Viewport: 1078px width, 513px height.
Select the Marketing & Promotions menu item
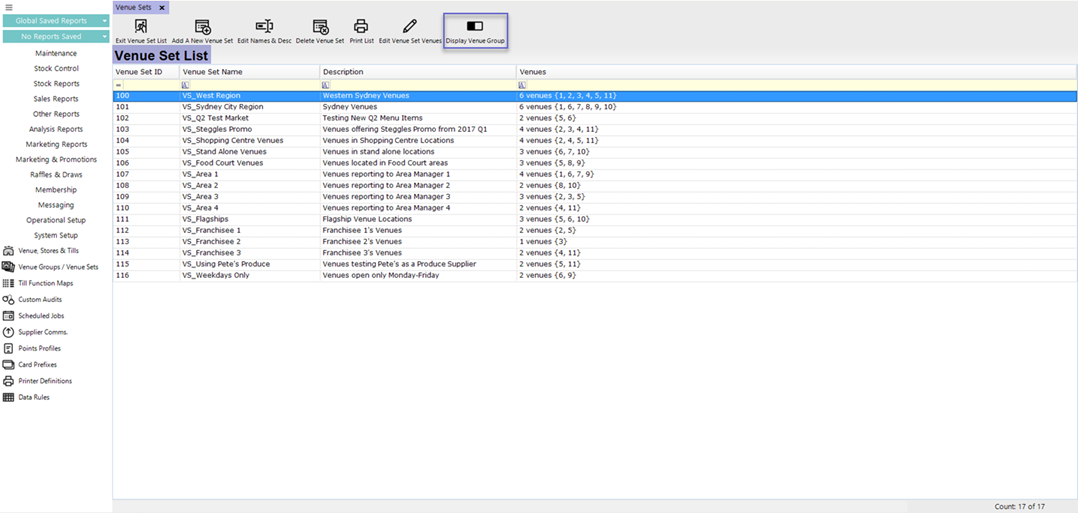tap(56, 160)
